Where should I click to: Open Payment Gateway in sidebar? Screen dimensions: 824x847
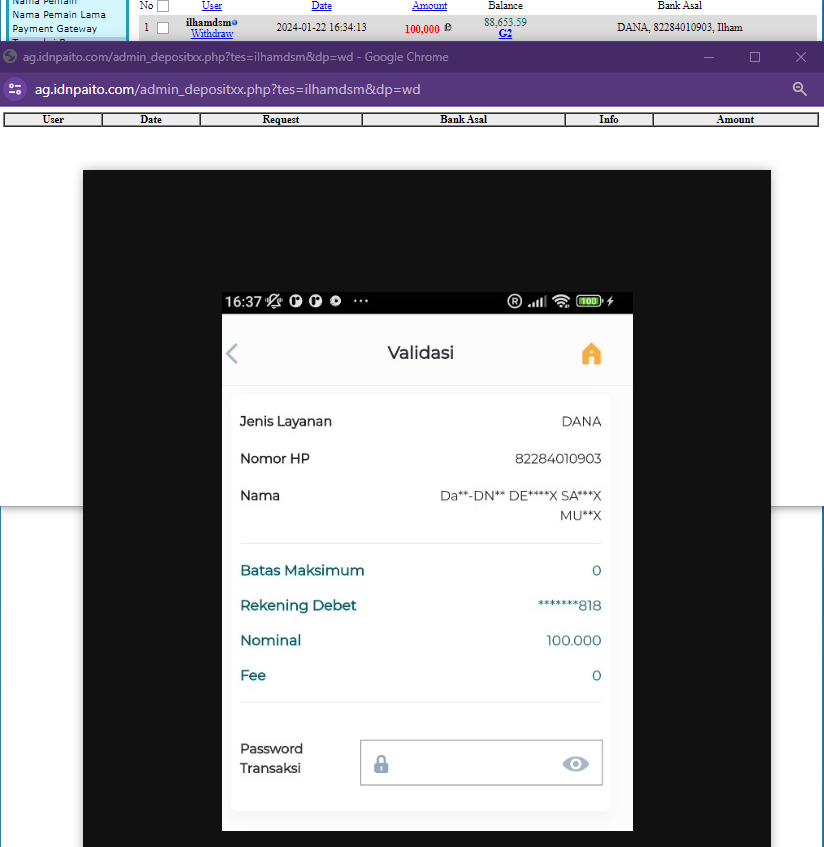55,29
